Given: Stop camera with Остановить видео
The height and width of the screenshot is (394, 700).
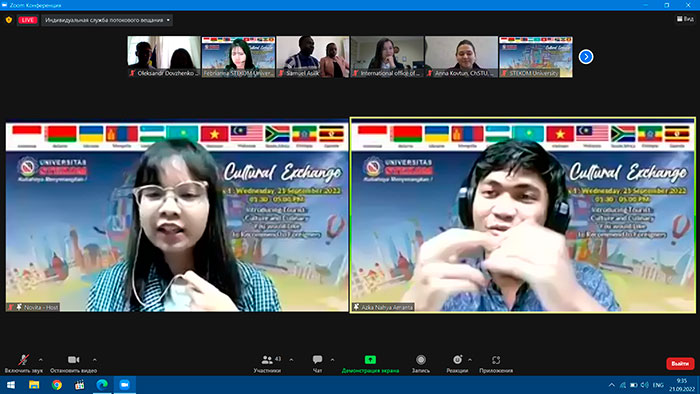Looking at the screenshot, I should (74, 363).
